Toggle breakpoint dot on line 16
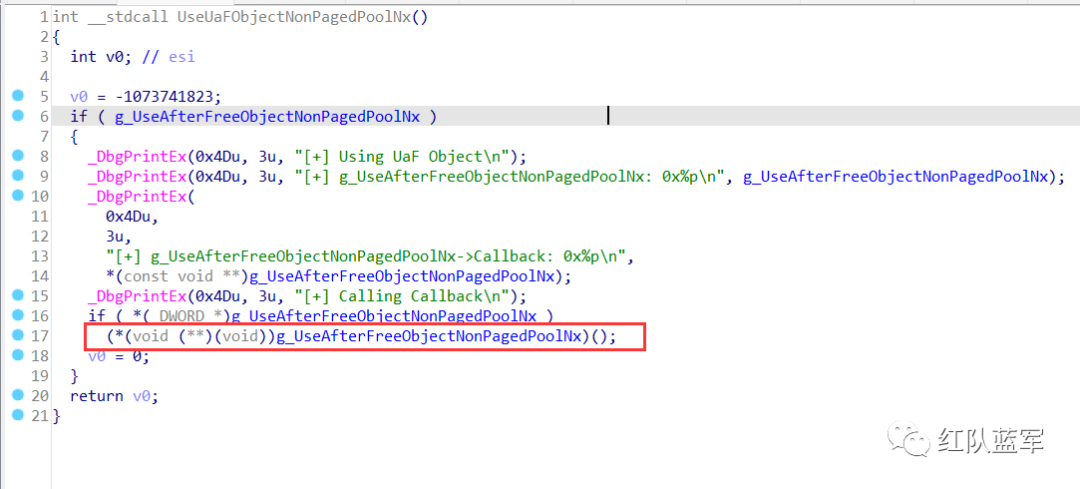1080x489 pixels. pos(18,316)
